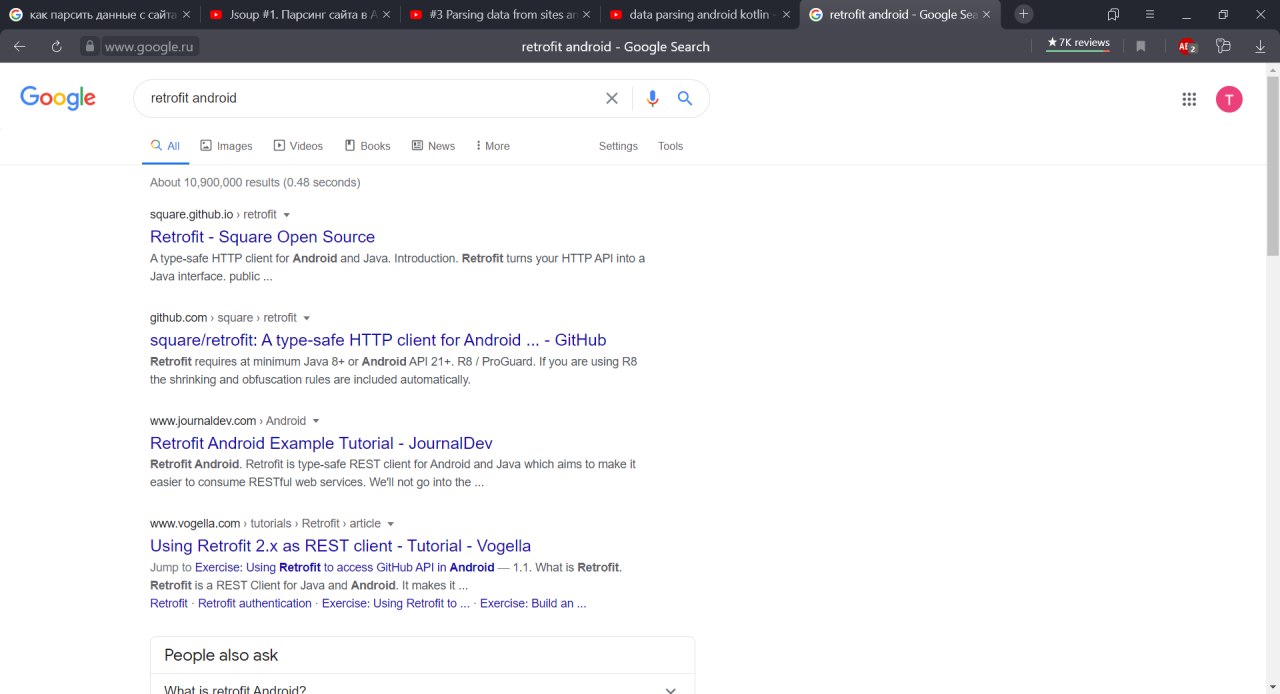Expand www.journaldev.com result options arrow

[316, 421]
